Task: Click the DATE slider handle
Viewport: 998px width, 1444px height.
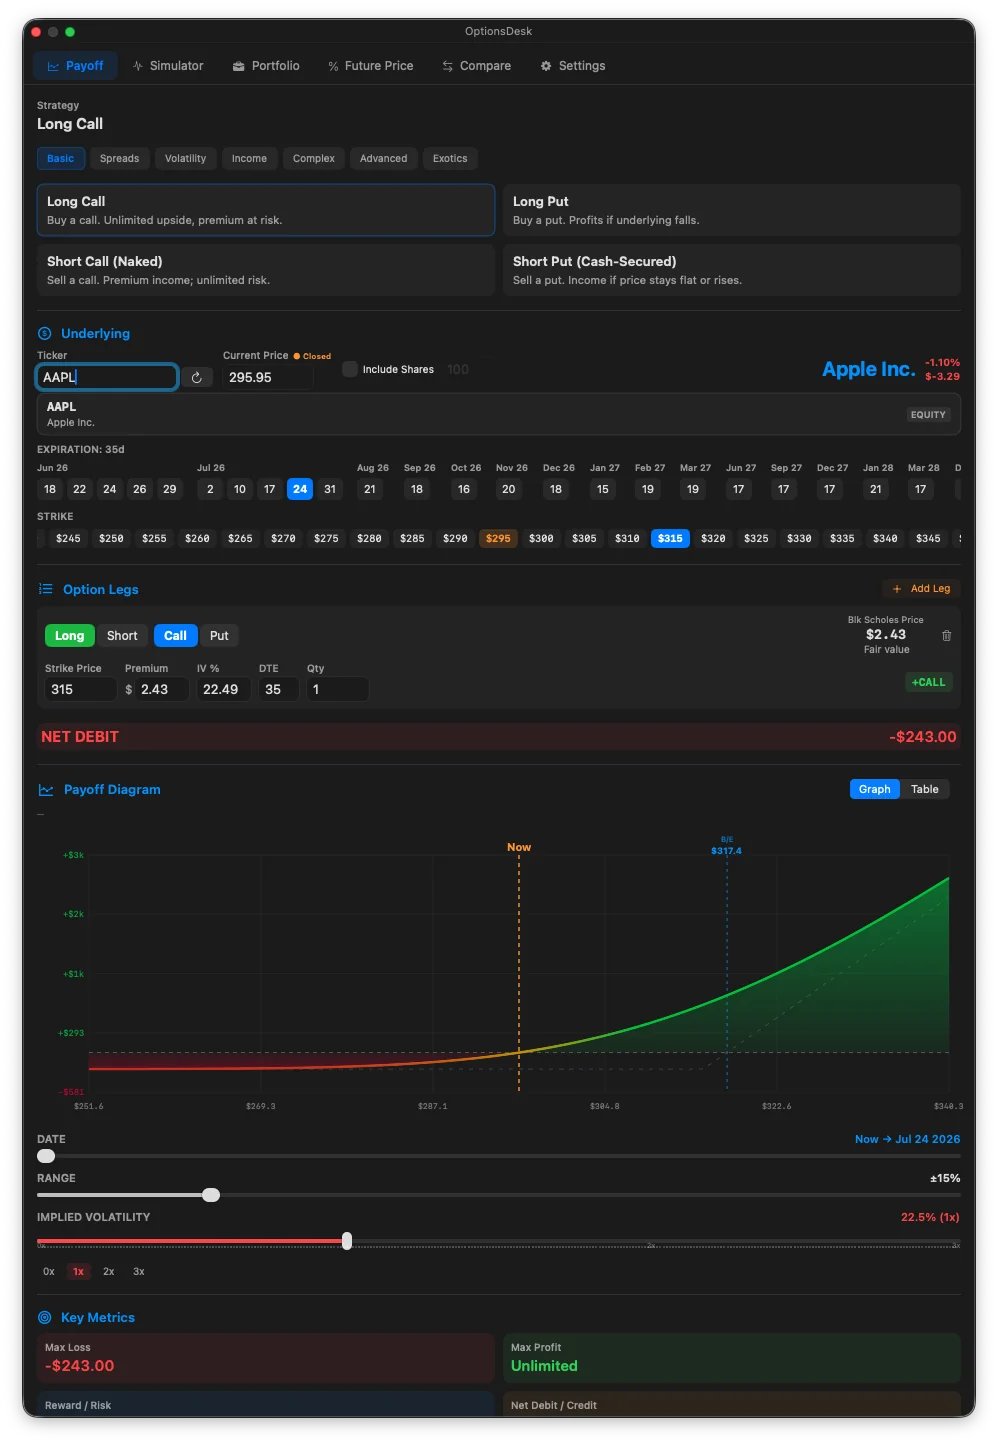Action: click(46, 1156)
